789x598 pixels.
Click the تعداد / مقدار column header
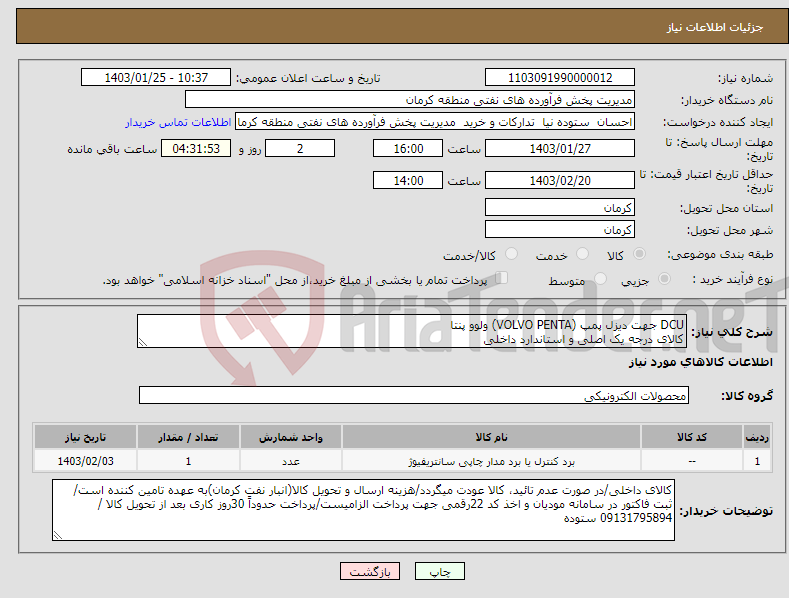coord(188,437)
